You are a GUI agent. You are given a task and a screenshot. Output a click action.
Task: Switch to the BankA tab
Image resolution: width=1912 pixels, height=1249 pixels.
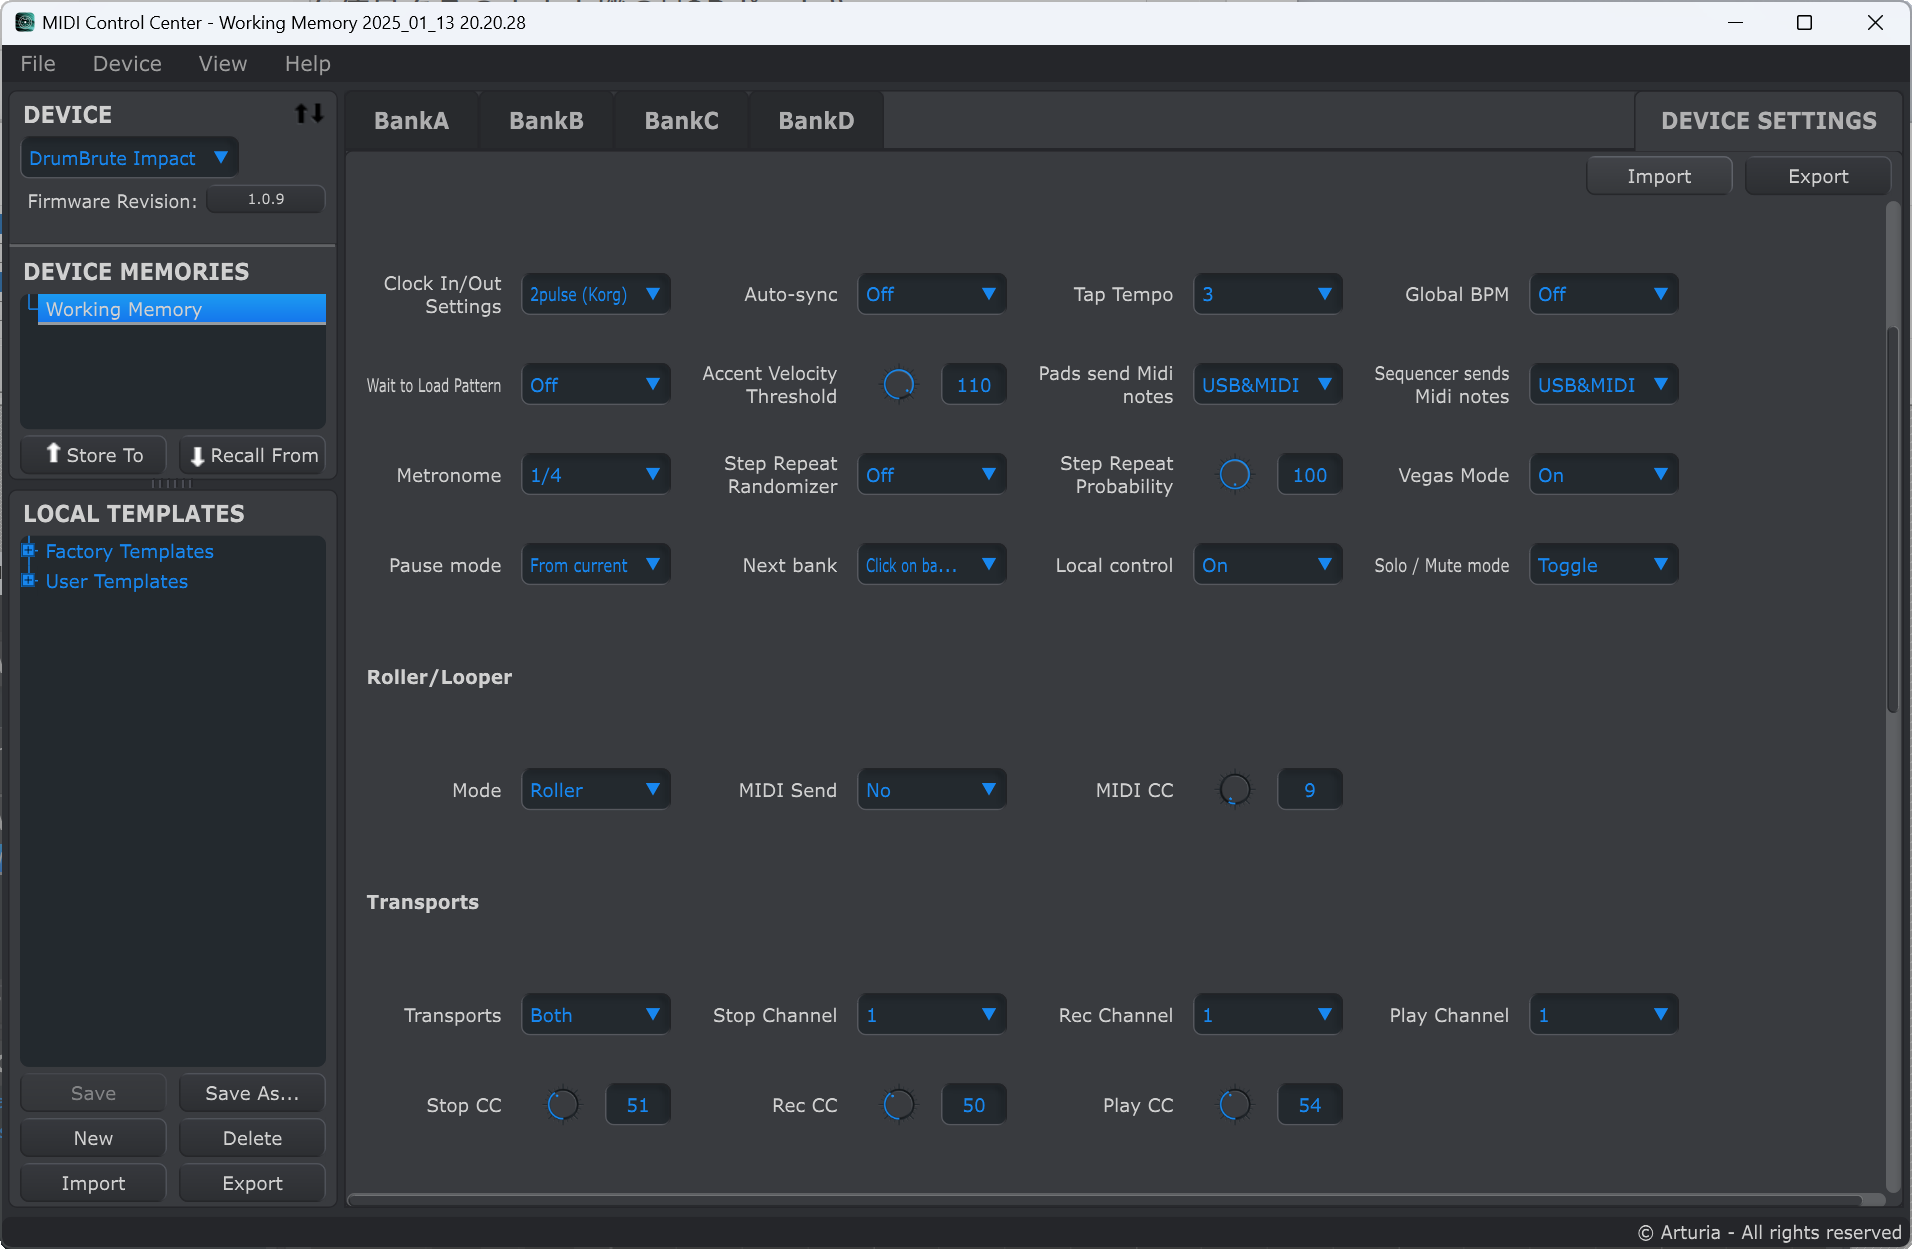pos(412,121)
